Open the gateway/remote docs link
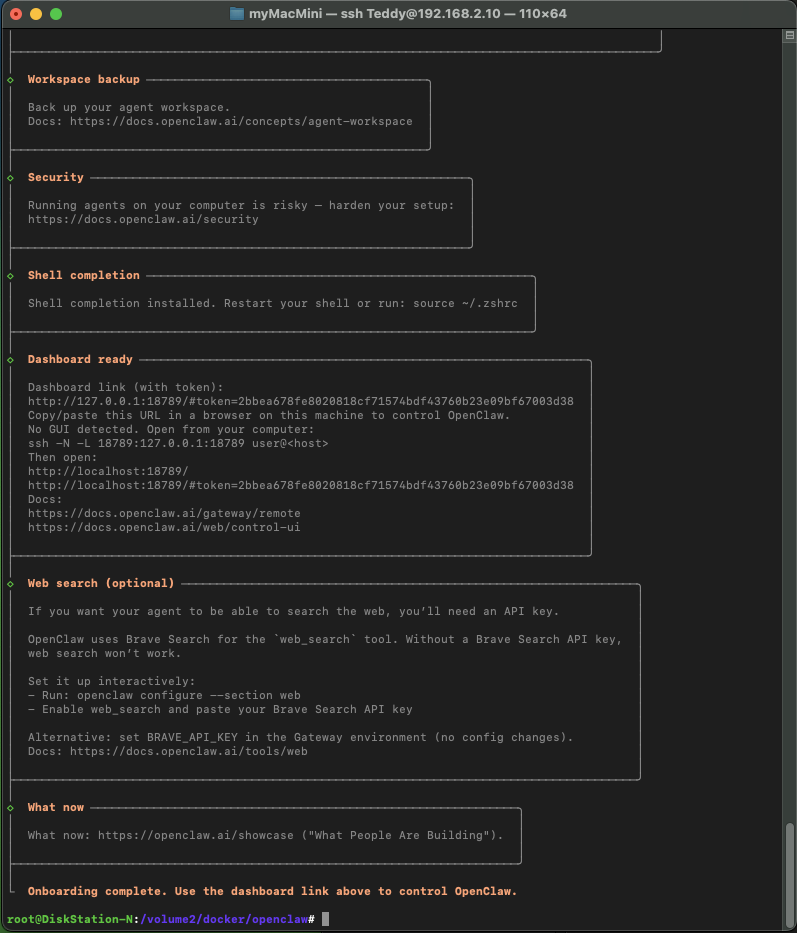 [x=164, y=513]
